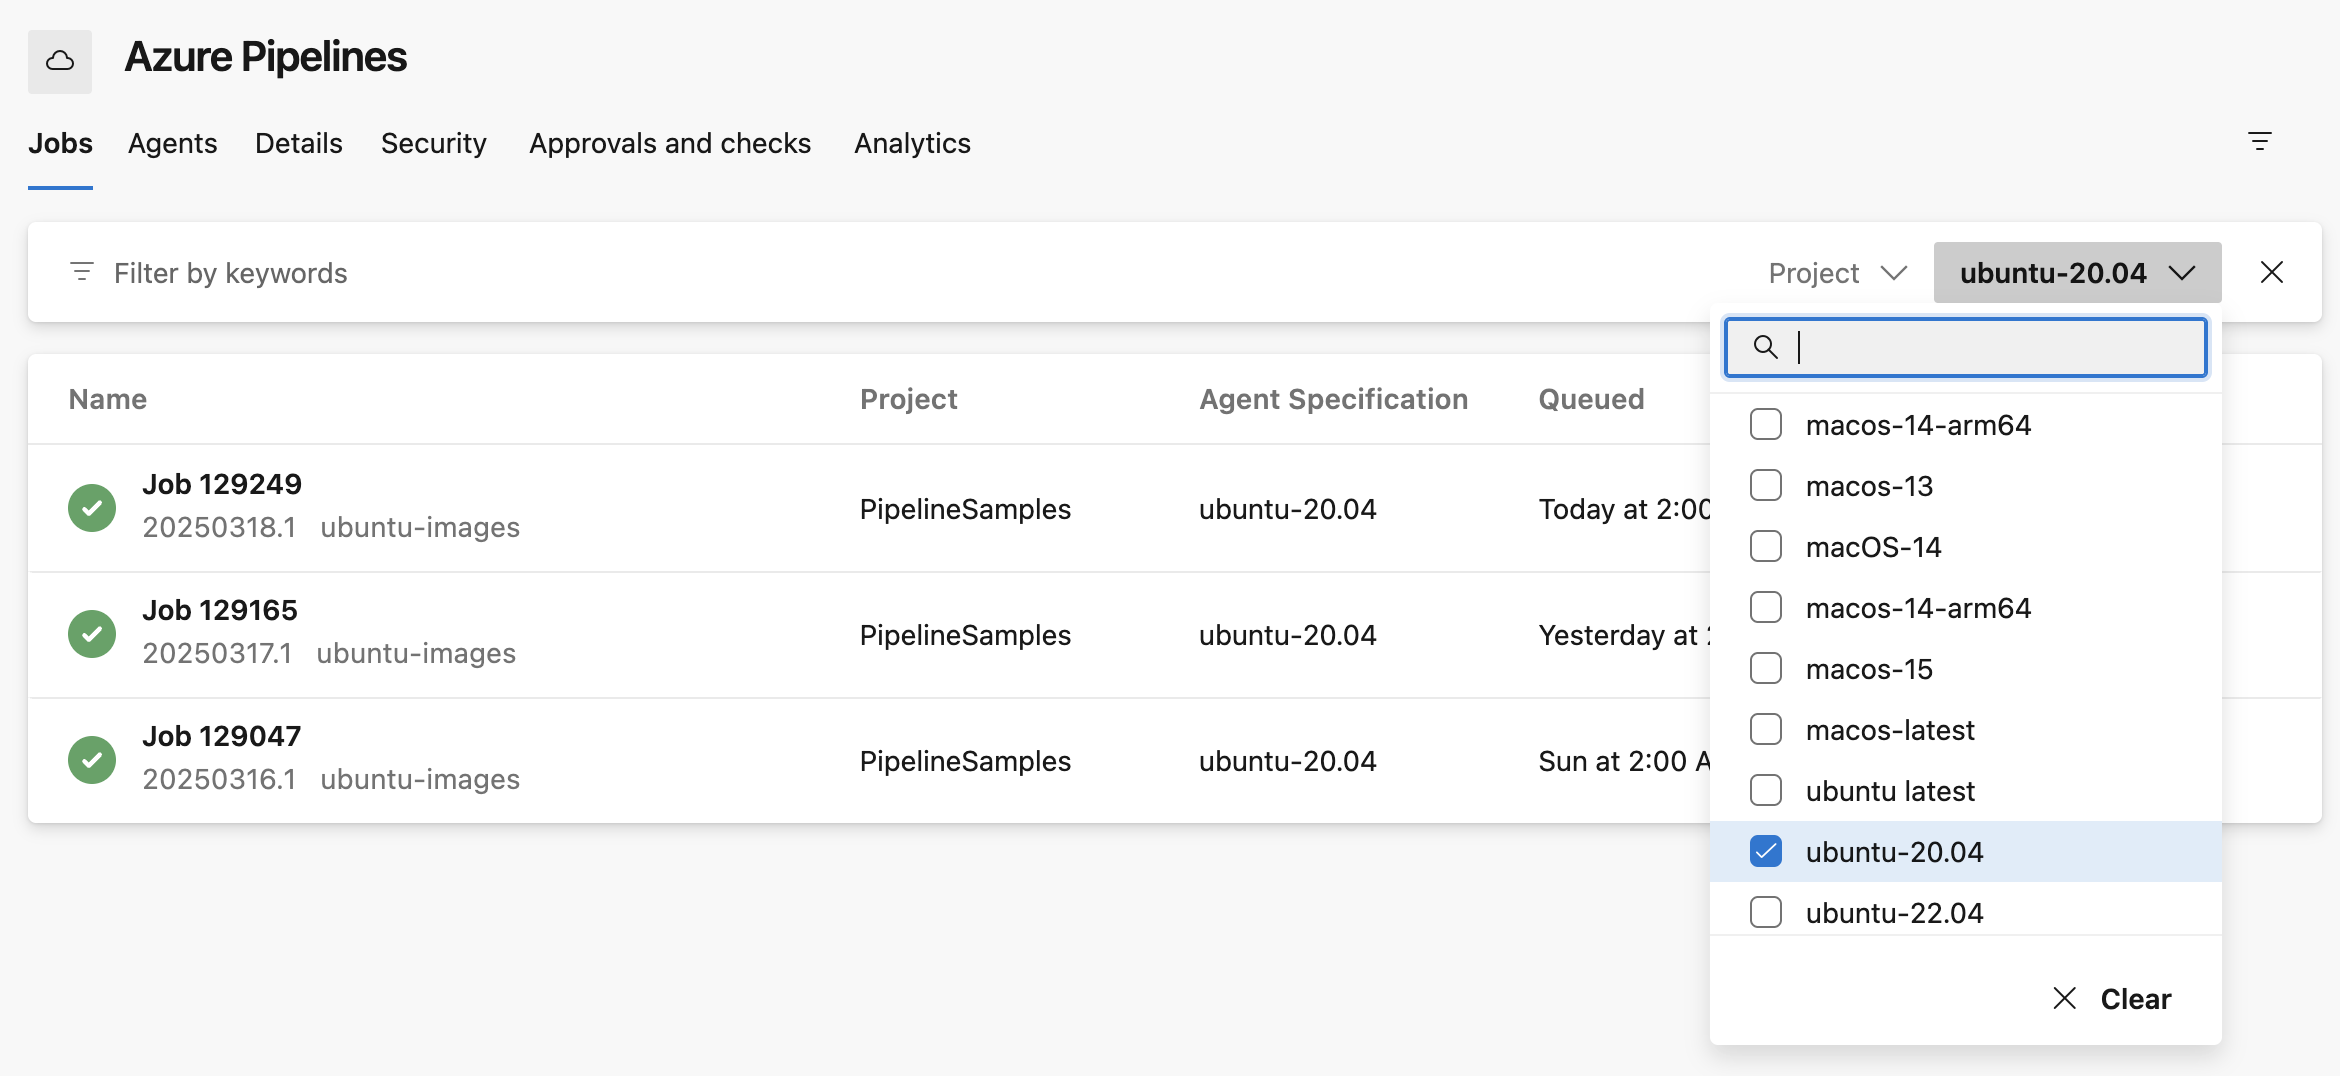Collapse the ubuntu-20.04 agent dropdown

pyautogui.click(x=2076, y=273)
